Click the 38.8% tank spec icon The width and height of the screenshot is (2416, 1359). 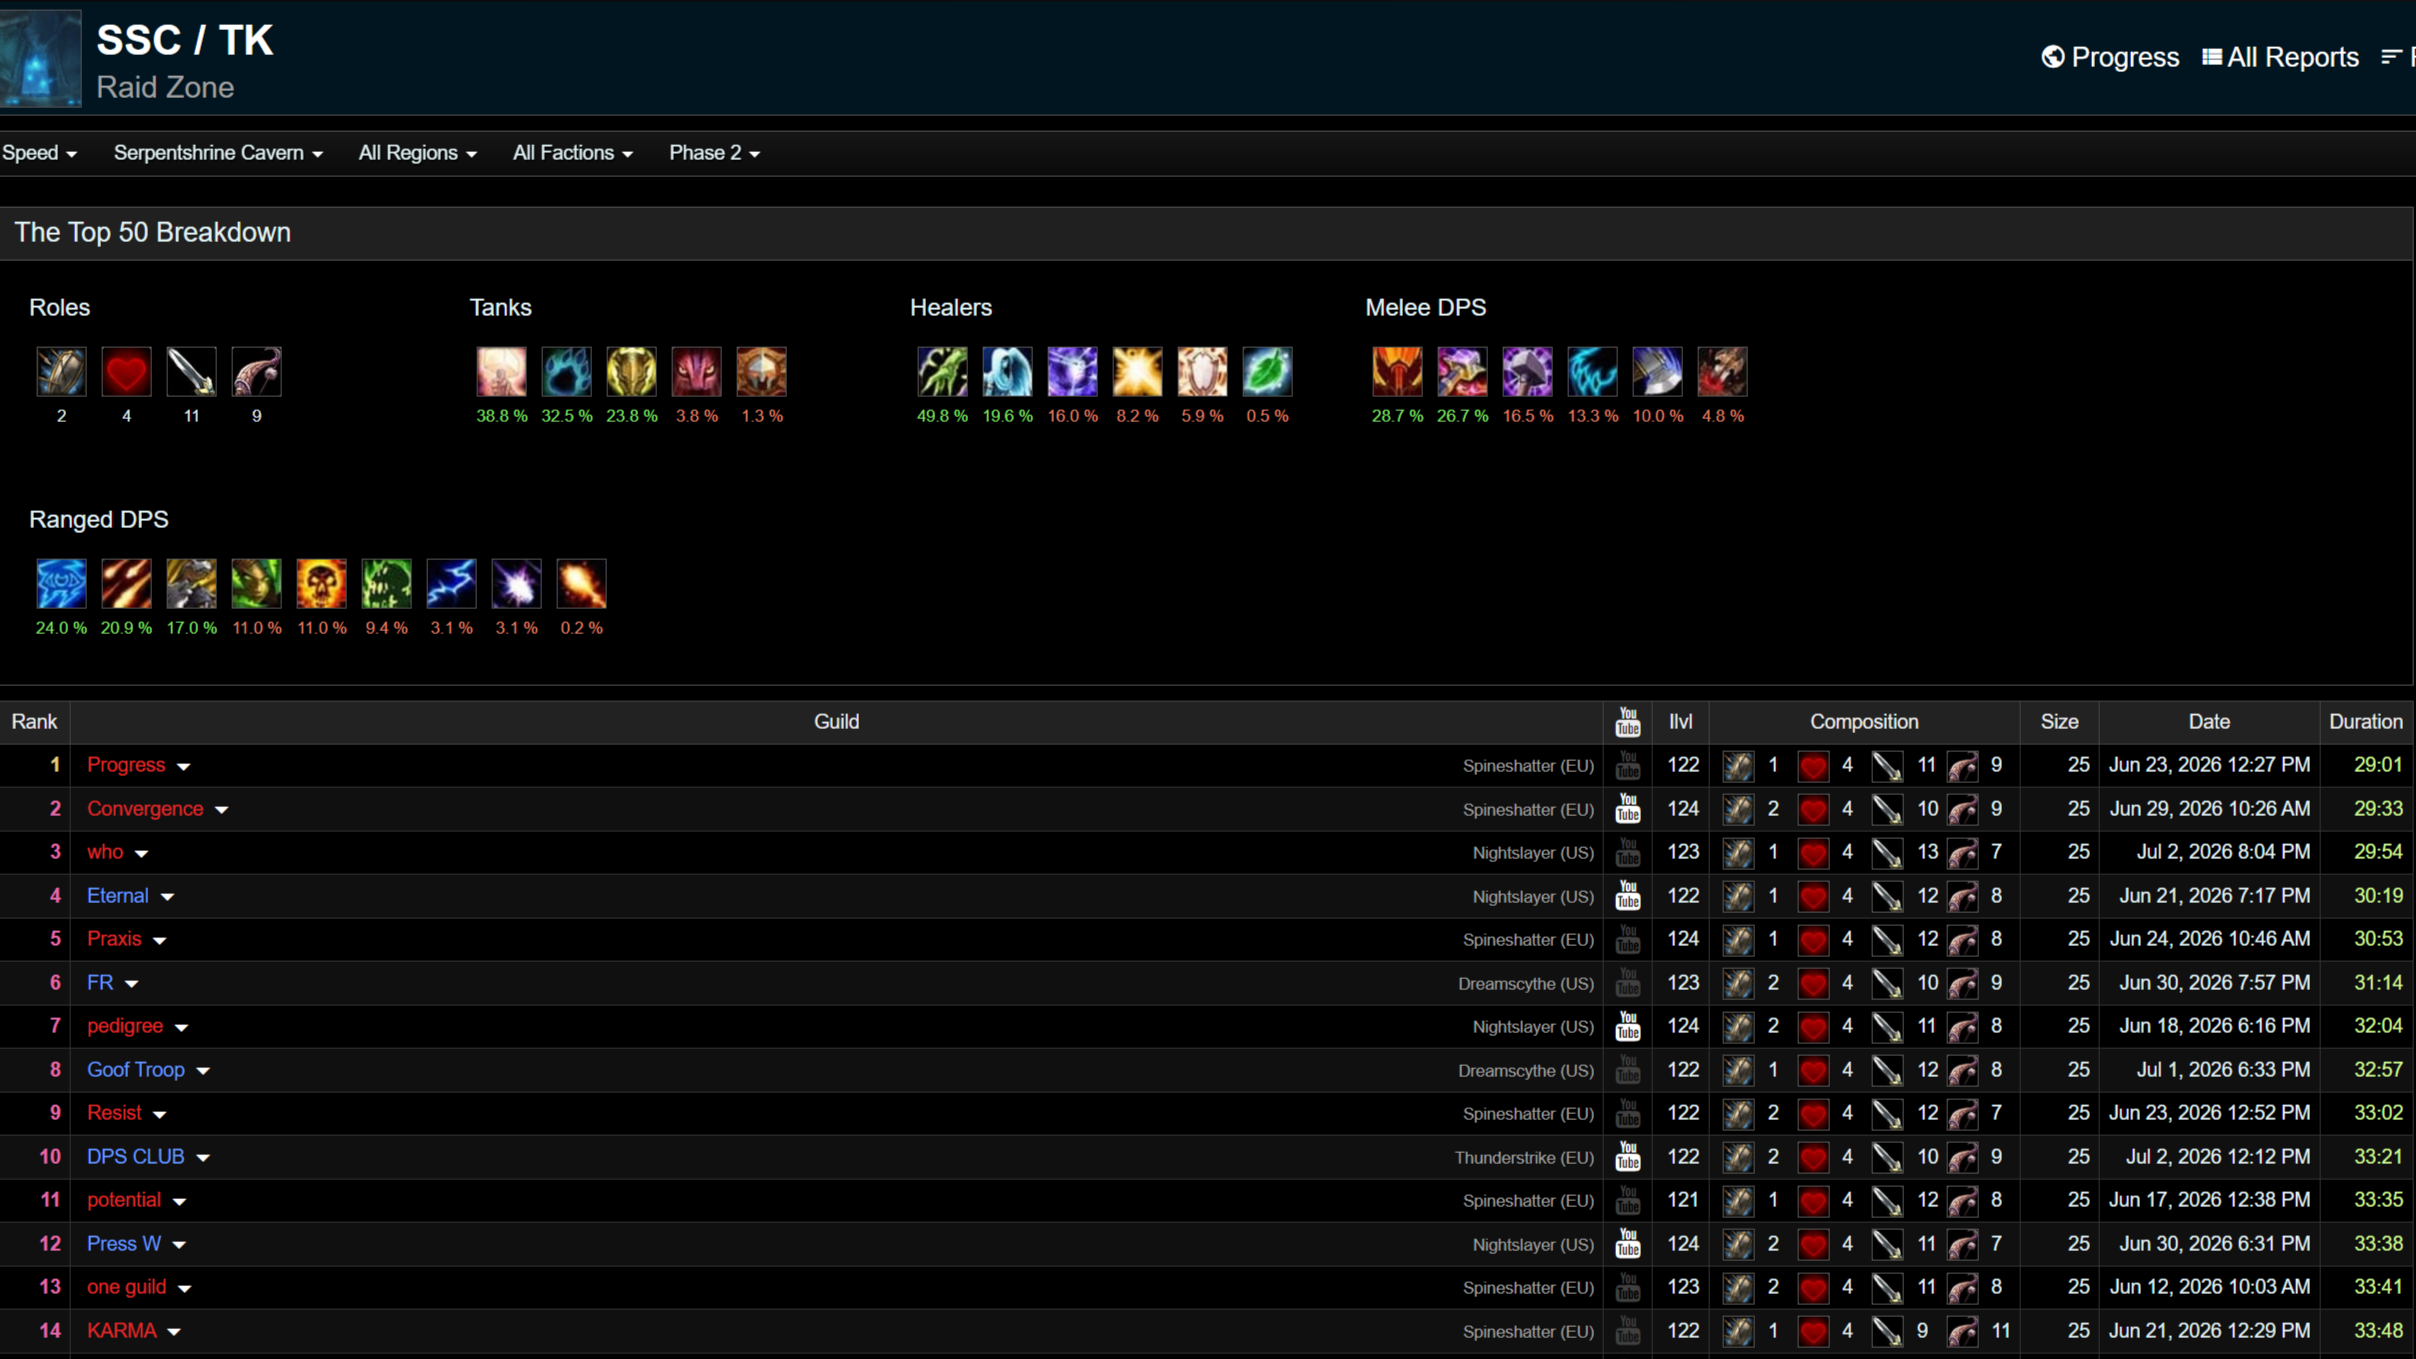501,372
